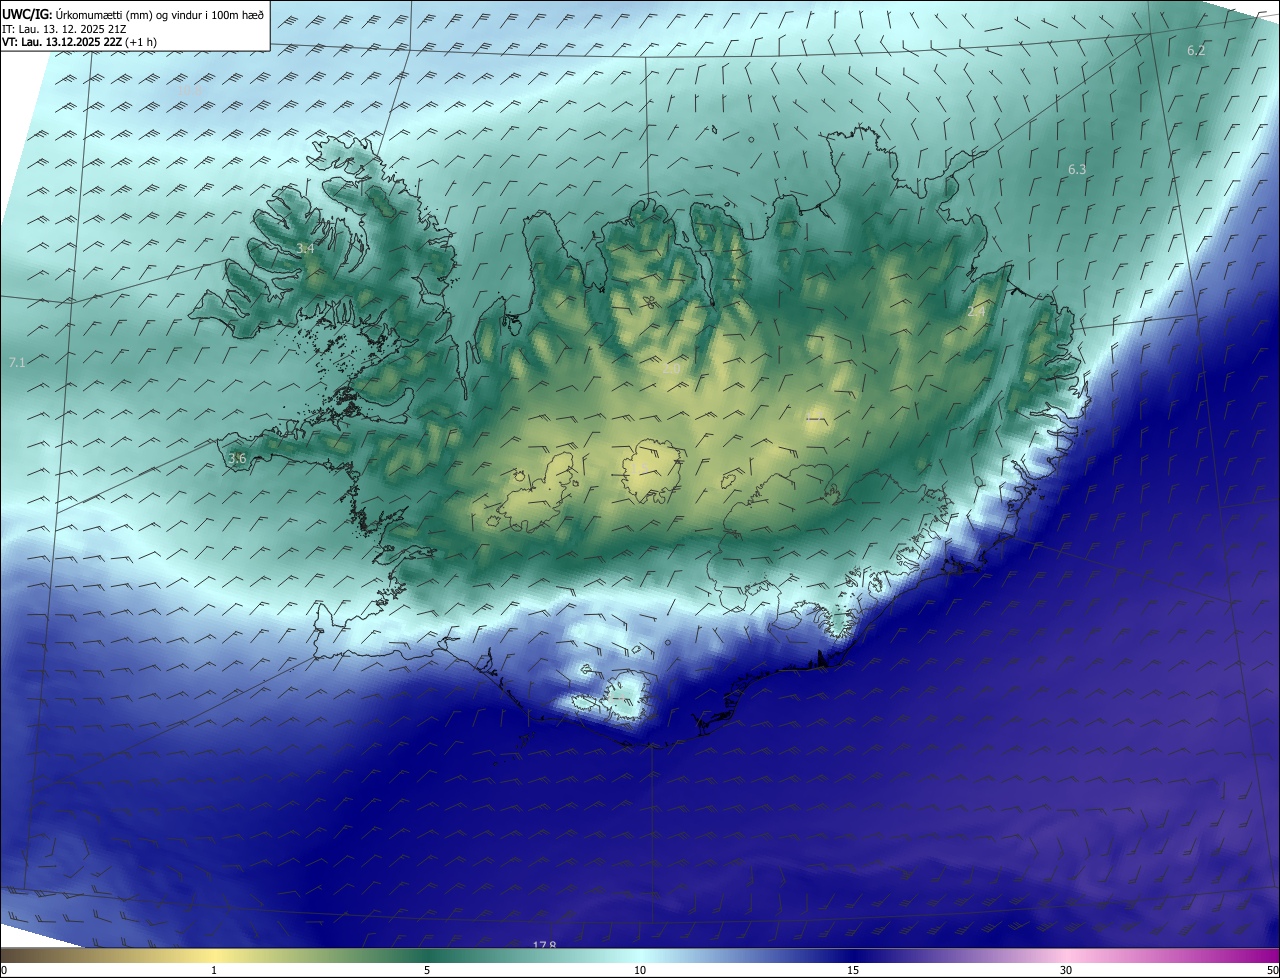Click the legend tick label 50

tap(1272, 970)
